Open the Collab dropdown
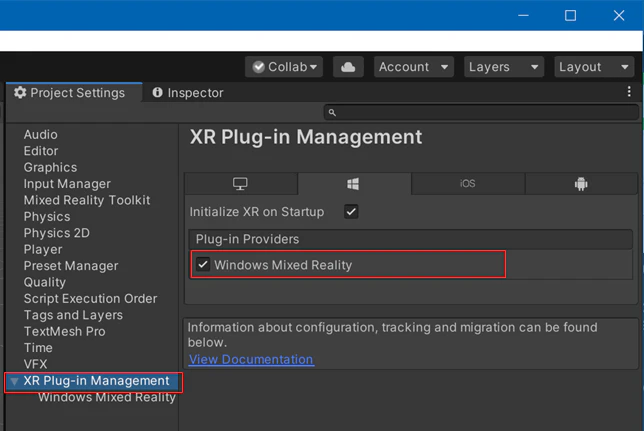644x431 pixels. pyautogui.click(x=284, y=67)
